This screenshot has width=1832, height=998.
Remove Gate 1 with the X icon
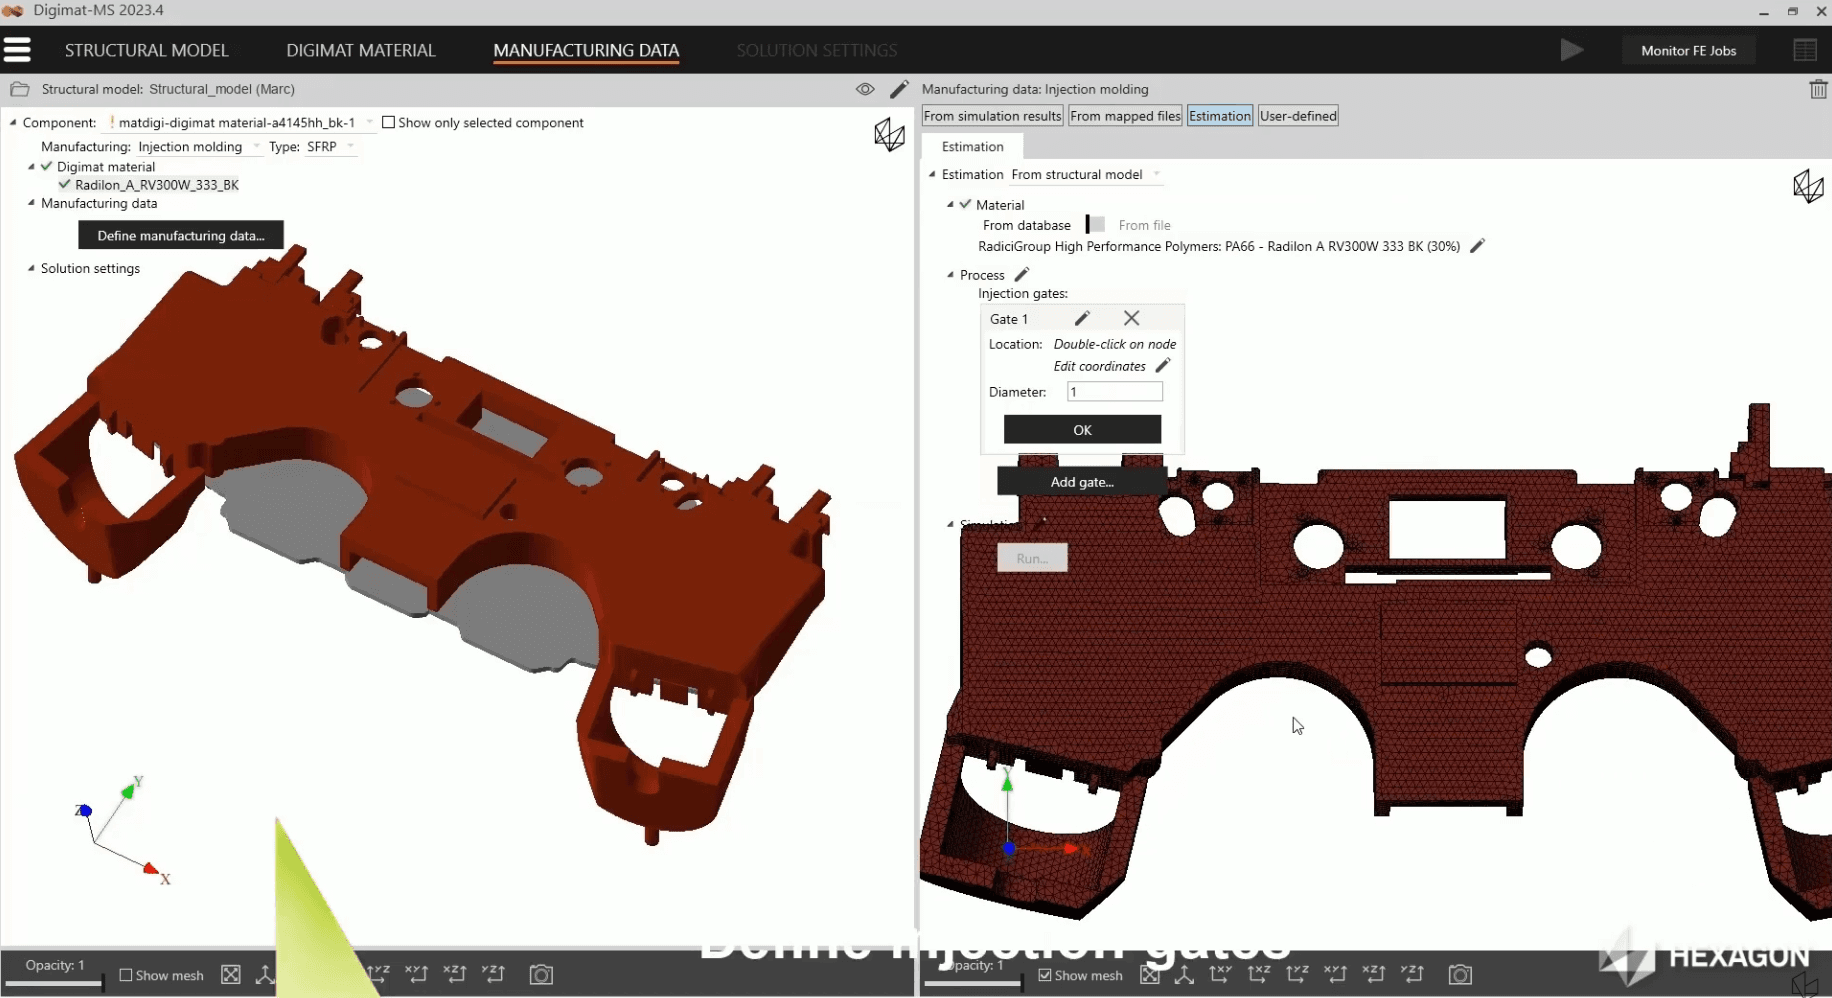point(1131,318)
